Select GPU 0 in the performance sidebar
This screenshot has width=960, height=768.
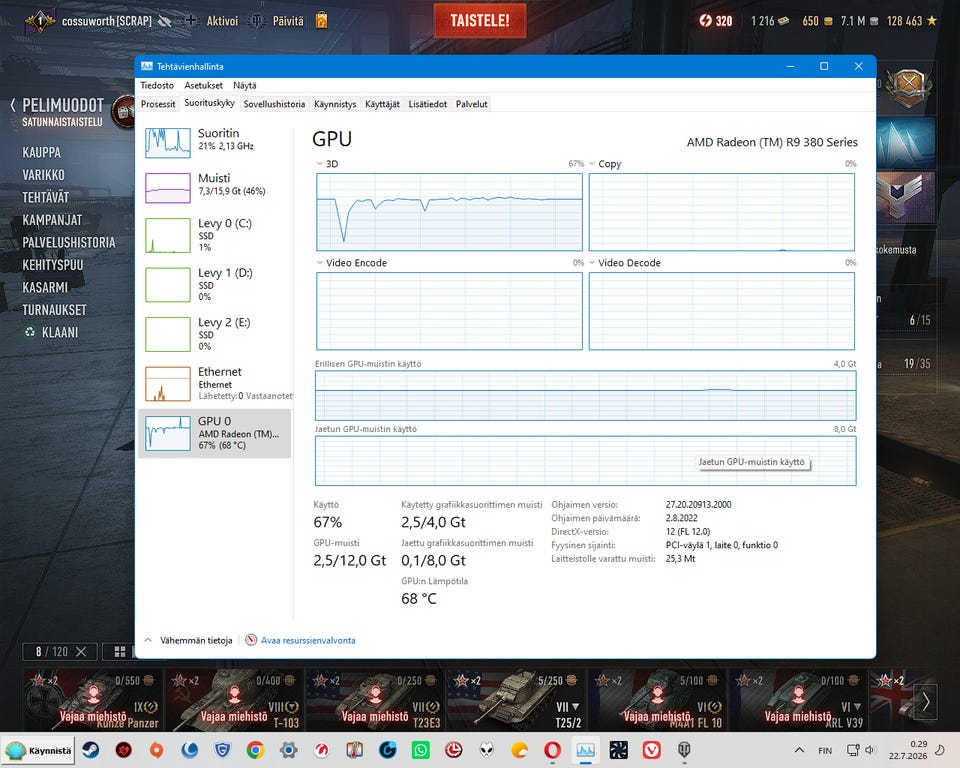[214, 433]
